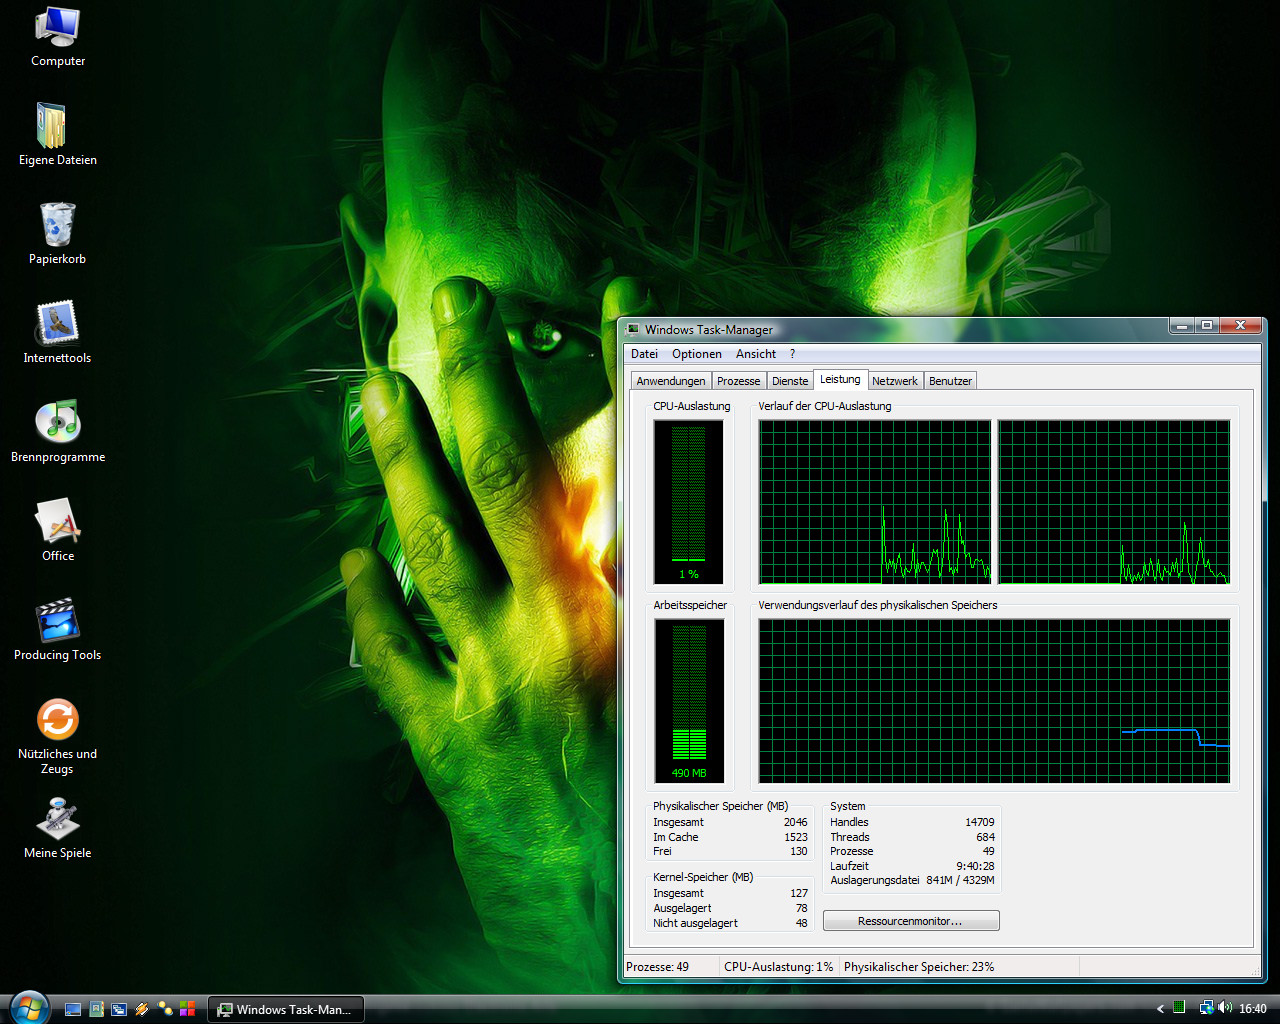The width and height of the screenshot is (1280, 1024).
Task: Click the Show Desktop quick launch icon
Action: (73, 1009)
